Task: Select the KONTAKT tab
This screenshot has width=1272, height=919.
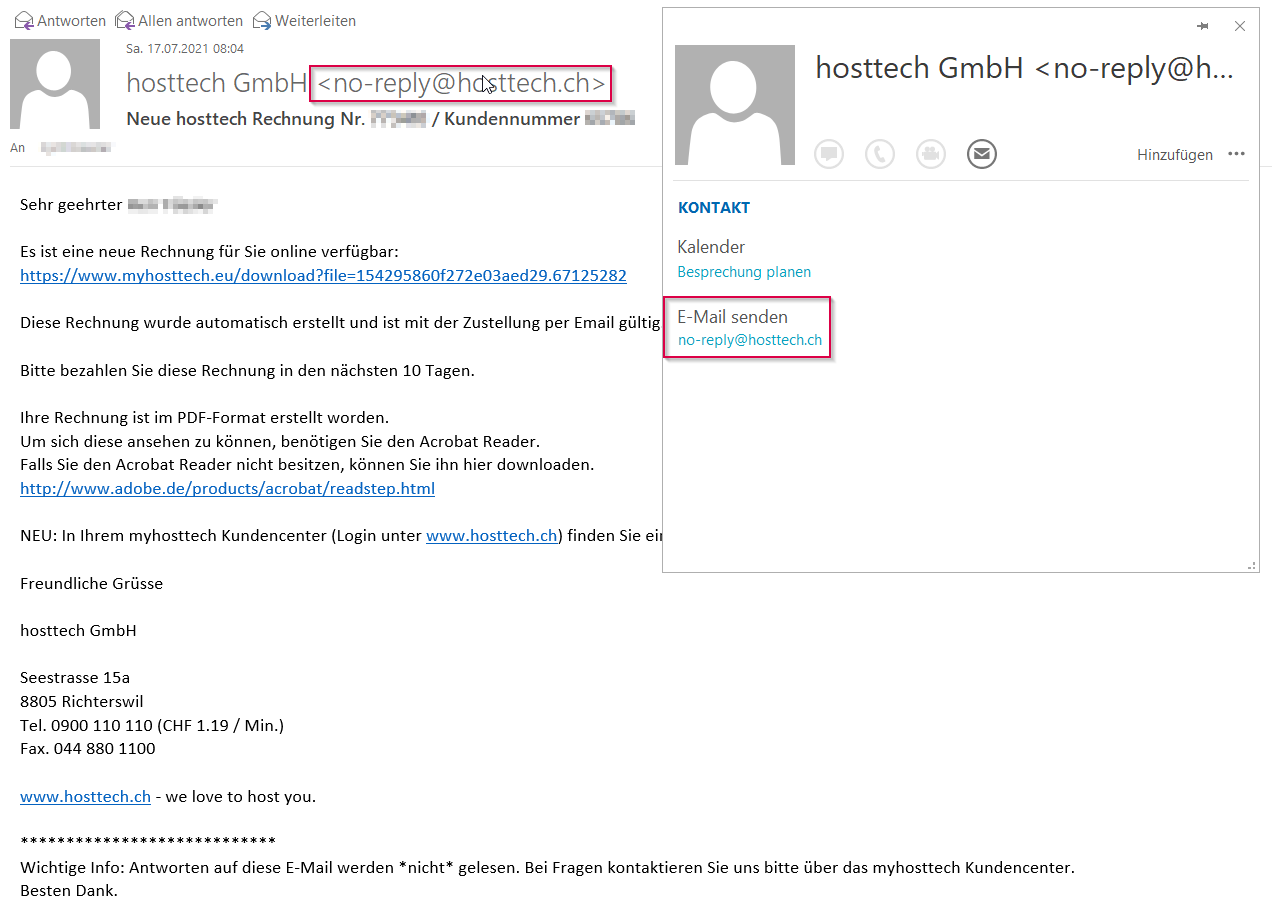Action: 714,208
